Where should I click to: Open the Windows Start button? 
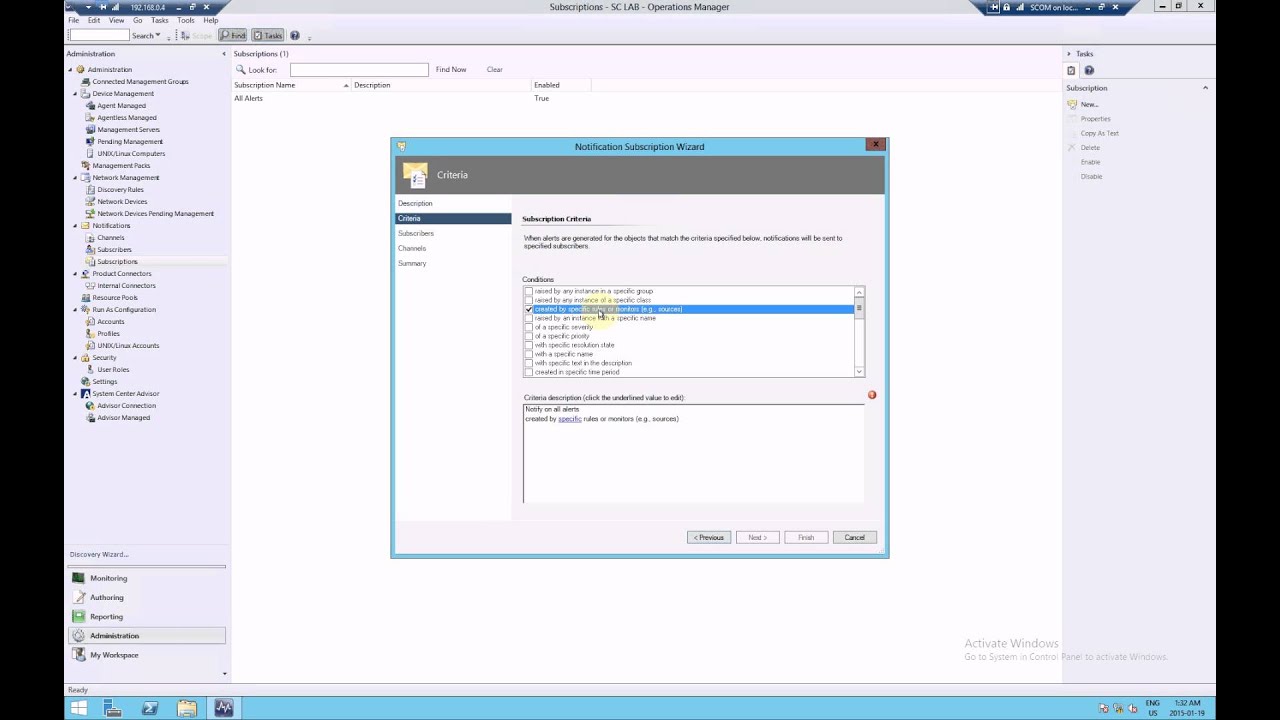(79, 708)
